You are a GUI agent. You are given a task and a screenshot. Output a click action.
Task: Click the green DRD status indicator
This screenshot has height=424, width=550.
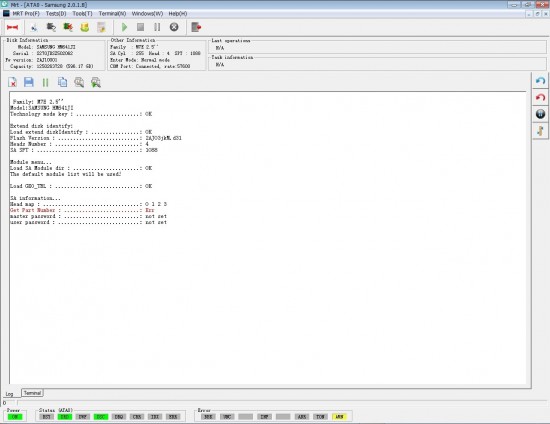pos(65,417)
